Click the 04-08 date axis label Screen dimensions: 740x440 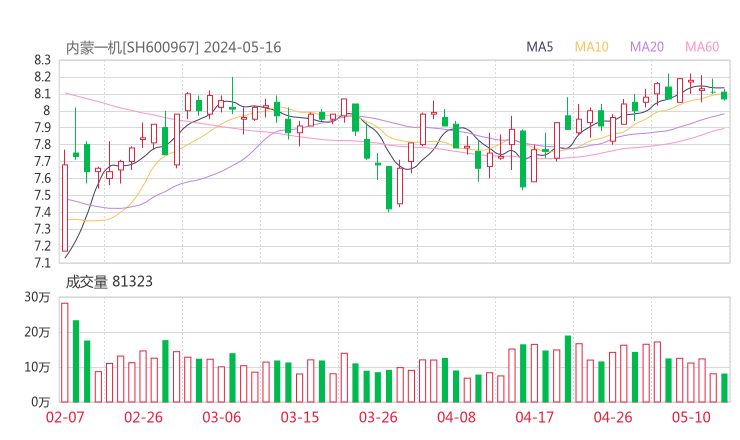coord(456,417)
